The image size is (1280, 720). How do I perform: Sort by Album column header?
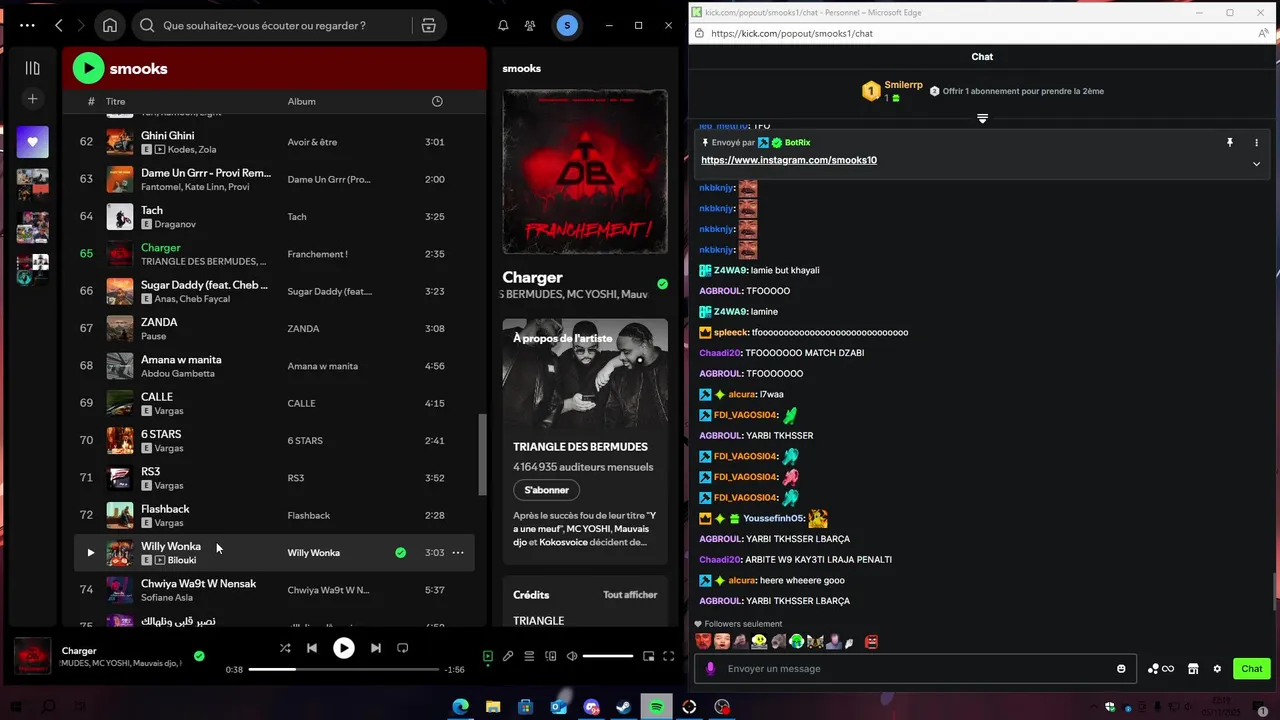[x=302, y=101]
